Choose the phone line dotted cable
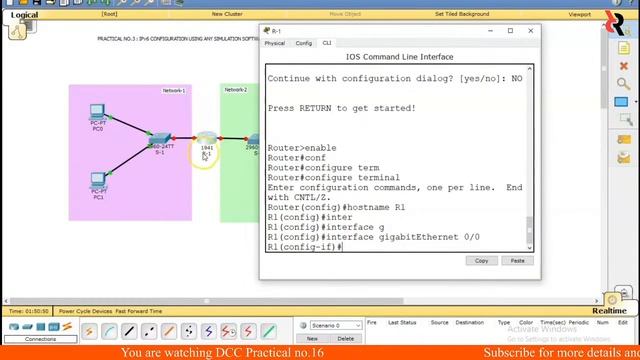The image size is (640, 360). tap(189, 331)
